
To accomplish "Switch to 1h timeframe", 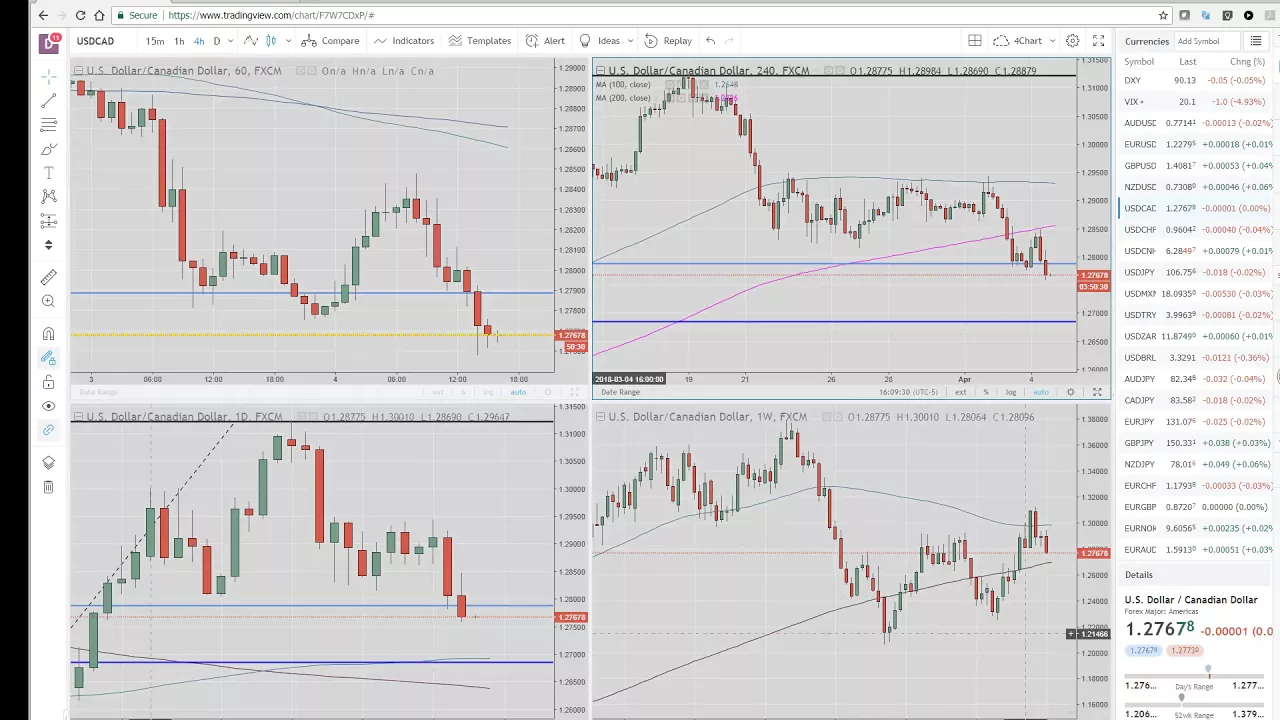I will [179, 41].
